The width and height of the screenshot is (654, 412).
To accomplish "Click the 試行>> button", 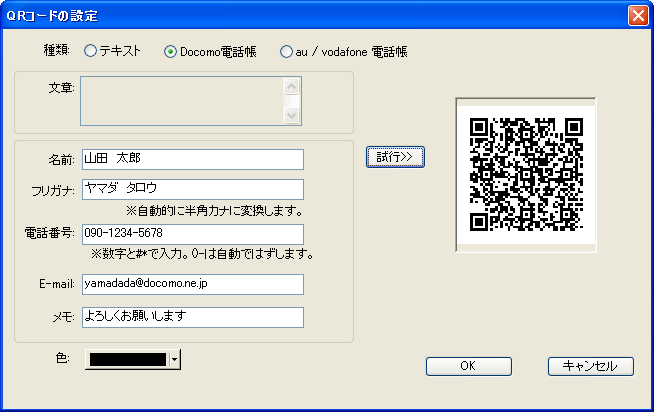I will [x=395, y=157].
